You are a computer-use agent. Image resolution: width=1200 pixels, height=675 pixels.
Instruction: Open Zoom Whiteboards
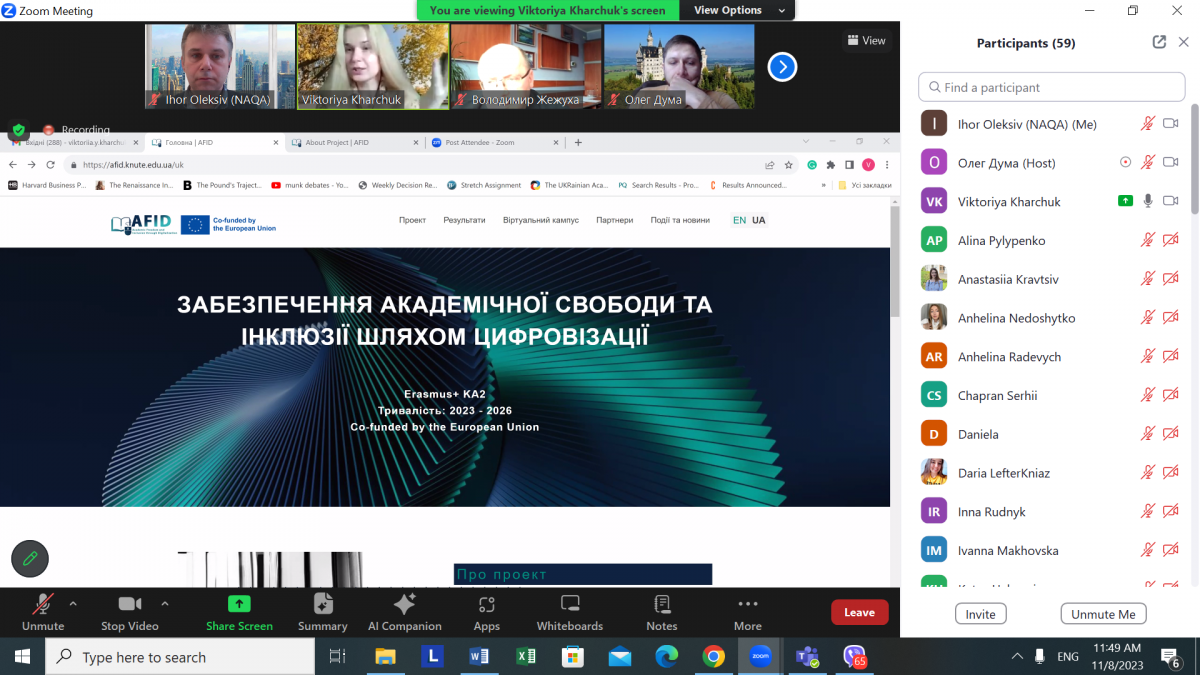(569, 611)
